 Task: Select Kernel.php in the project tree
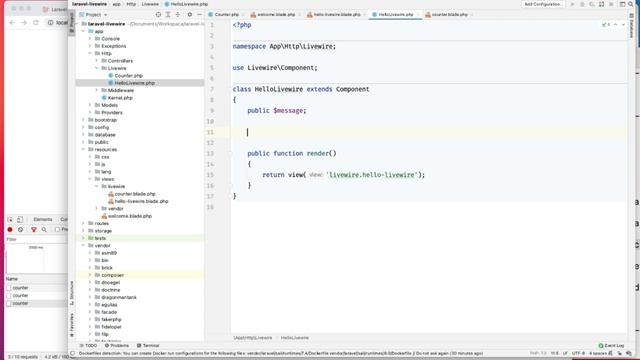tap(120, 98)
